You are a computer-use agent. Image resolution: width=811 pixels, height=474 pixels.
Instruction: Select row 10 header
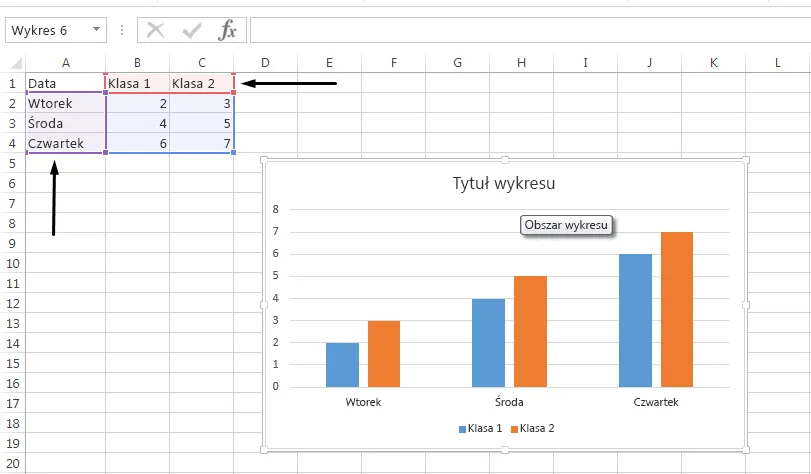[x=12, y=264]
